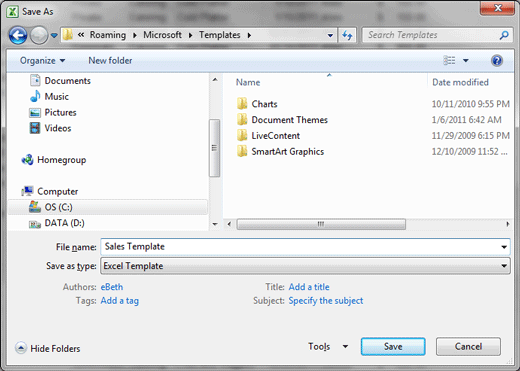Expand the arrow after Templates breadcrumb

pos(249,35)
